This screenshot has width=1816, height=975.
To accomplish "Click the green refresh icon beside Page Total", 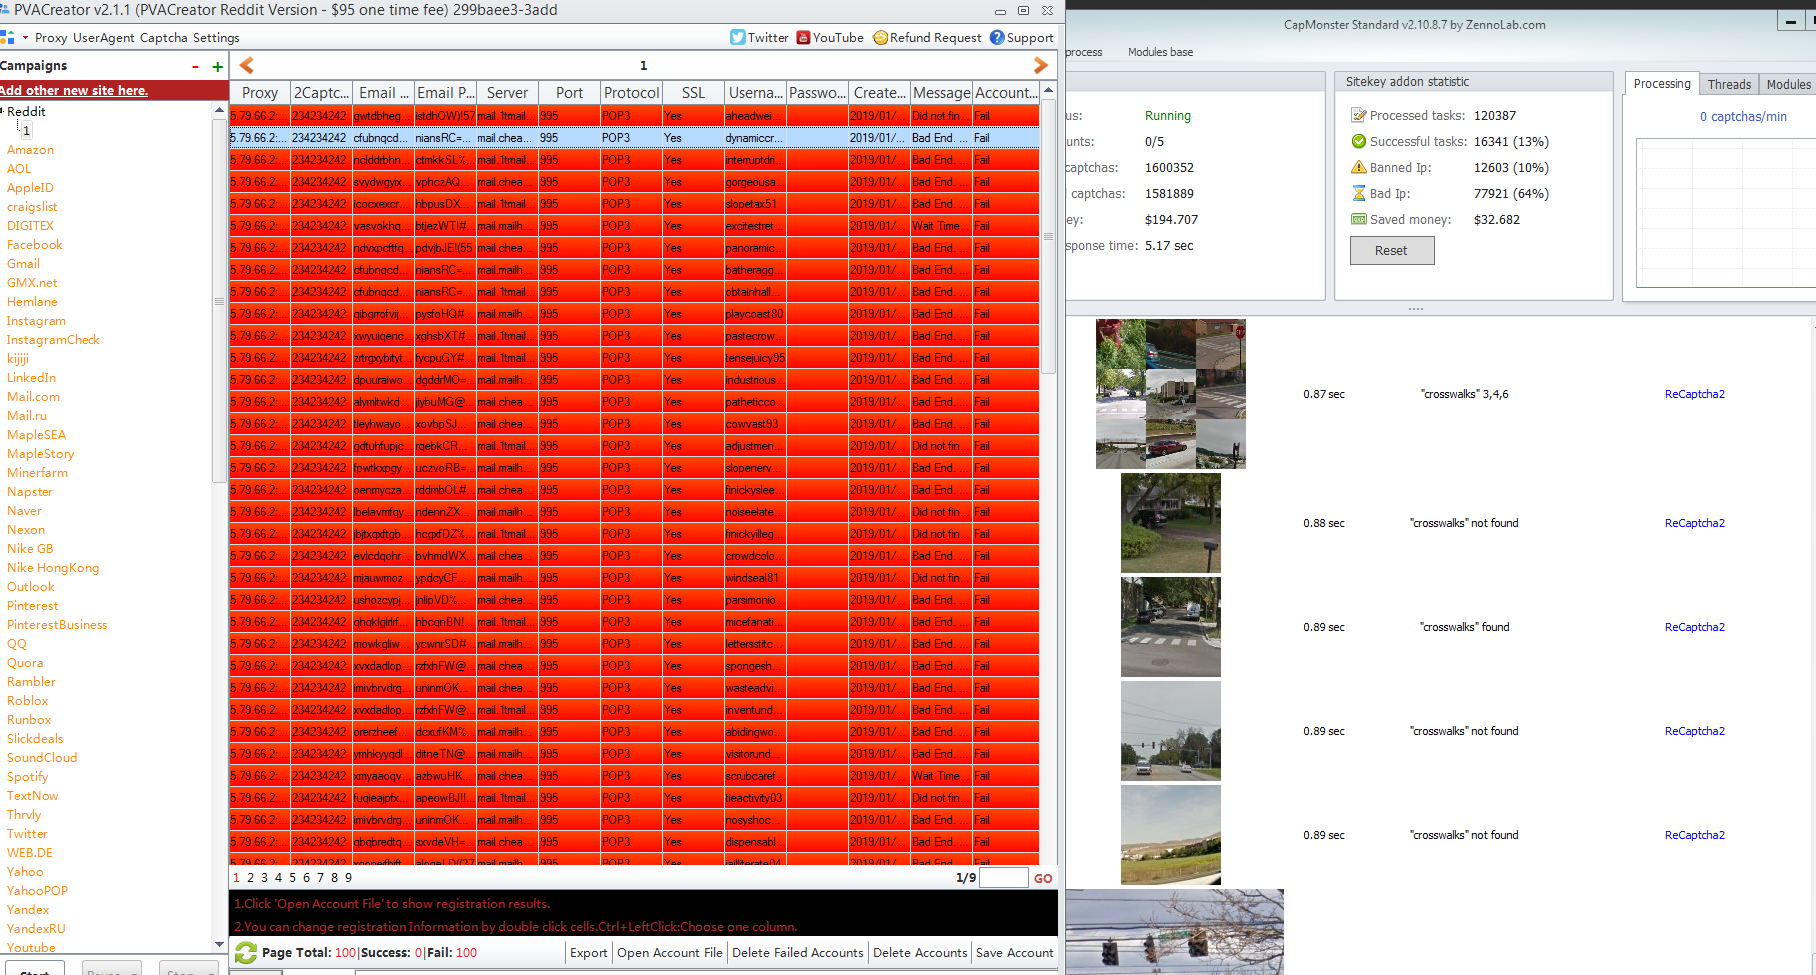I will pos(246,953).
